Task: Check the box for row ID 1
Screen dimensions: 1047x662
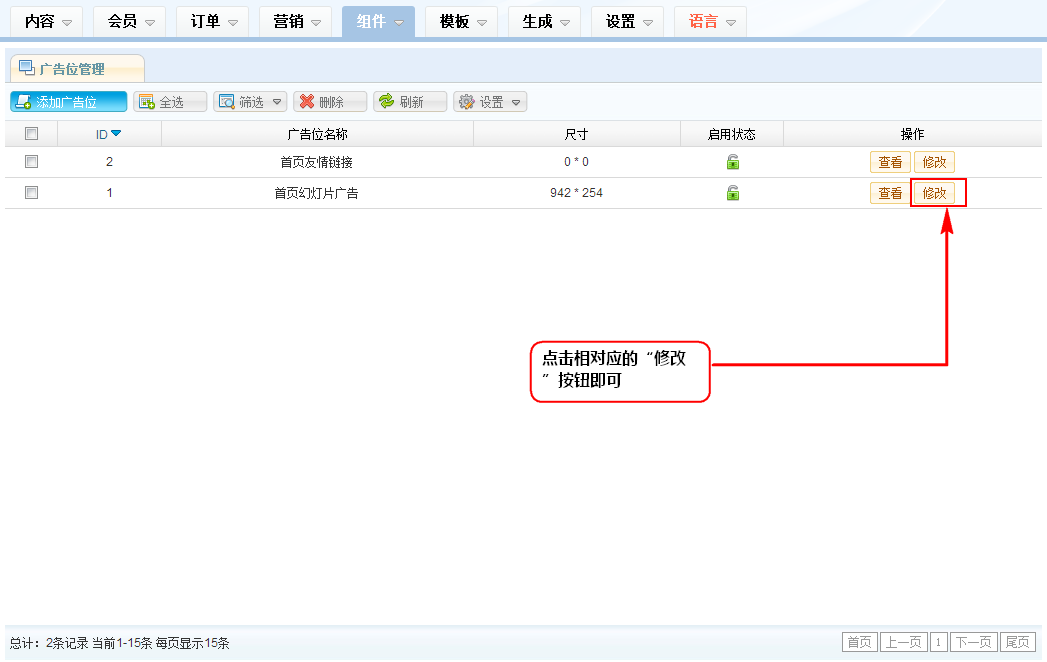Action: coord(31,193)
